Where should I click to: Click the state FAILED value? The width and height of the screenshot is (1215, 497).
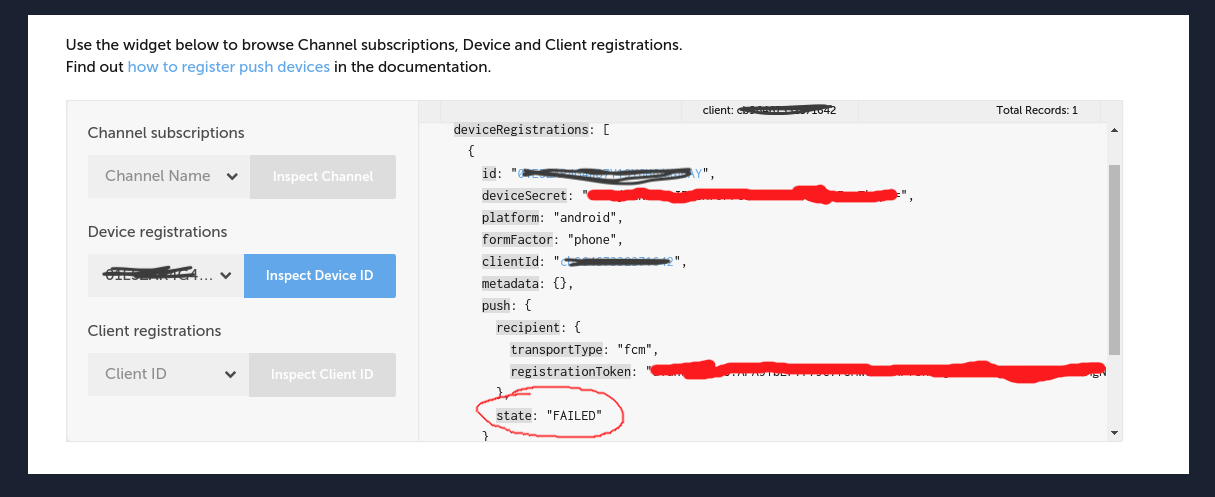click(x=574, y=415)
